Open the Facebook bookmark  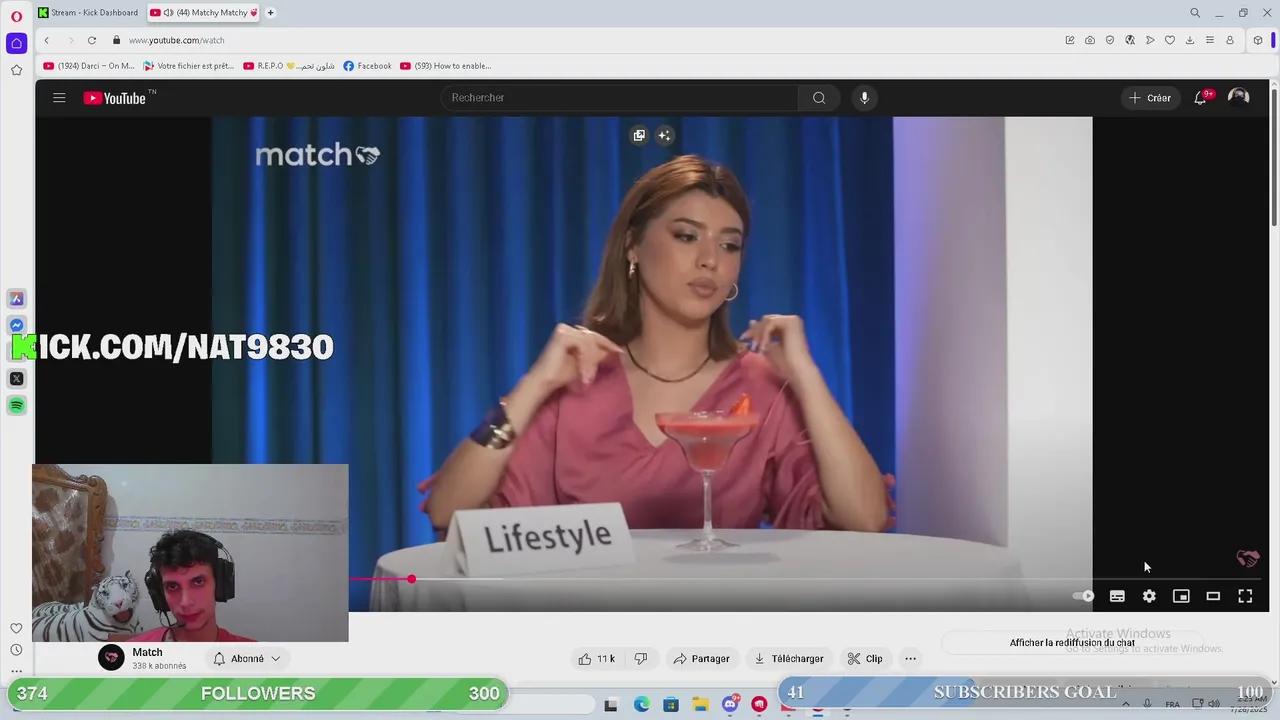pos(367,66)
